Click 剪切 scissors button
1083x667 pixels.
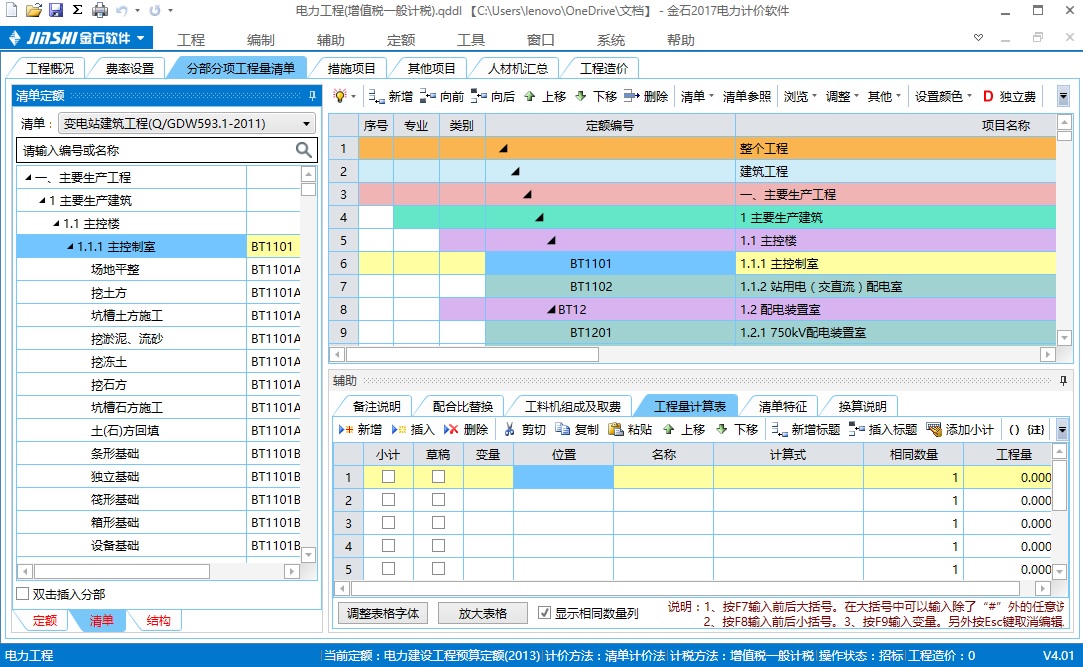525,429
